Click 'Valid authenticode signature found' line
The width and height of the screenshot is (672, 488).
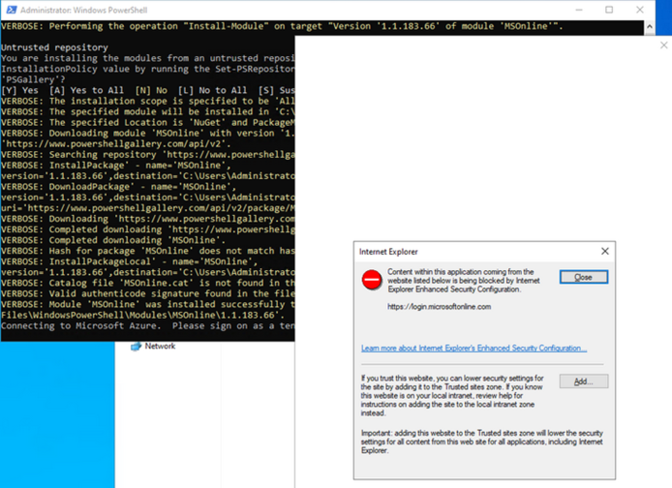click(x=148, y=294)
